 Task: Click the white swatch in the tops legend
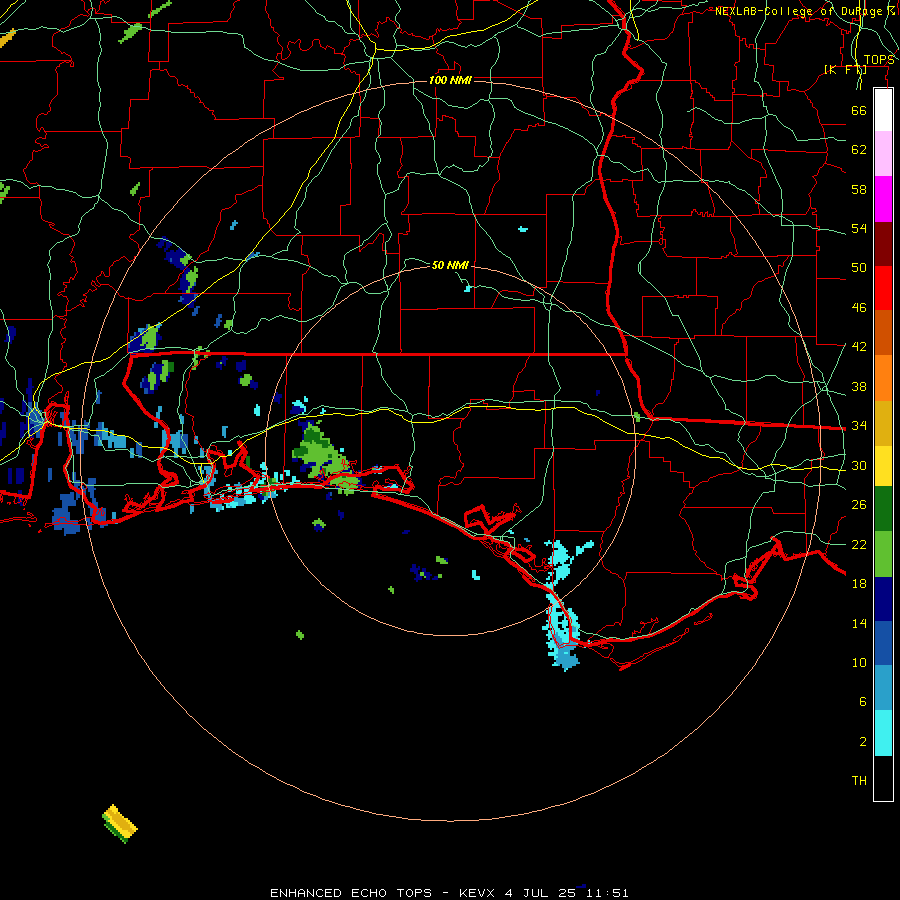click(x=883, y=110)
